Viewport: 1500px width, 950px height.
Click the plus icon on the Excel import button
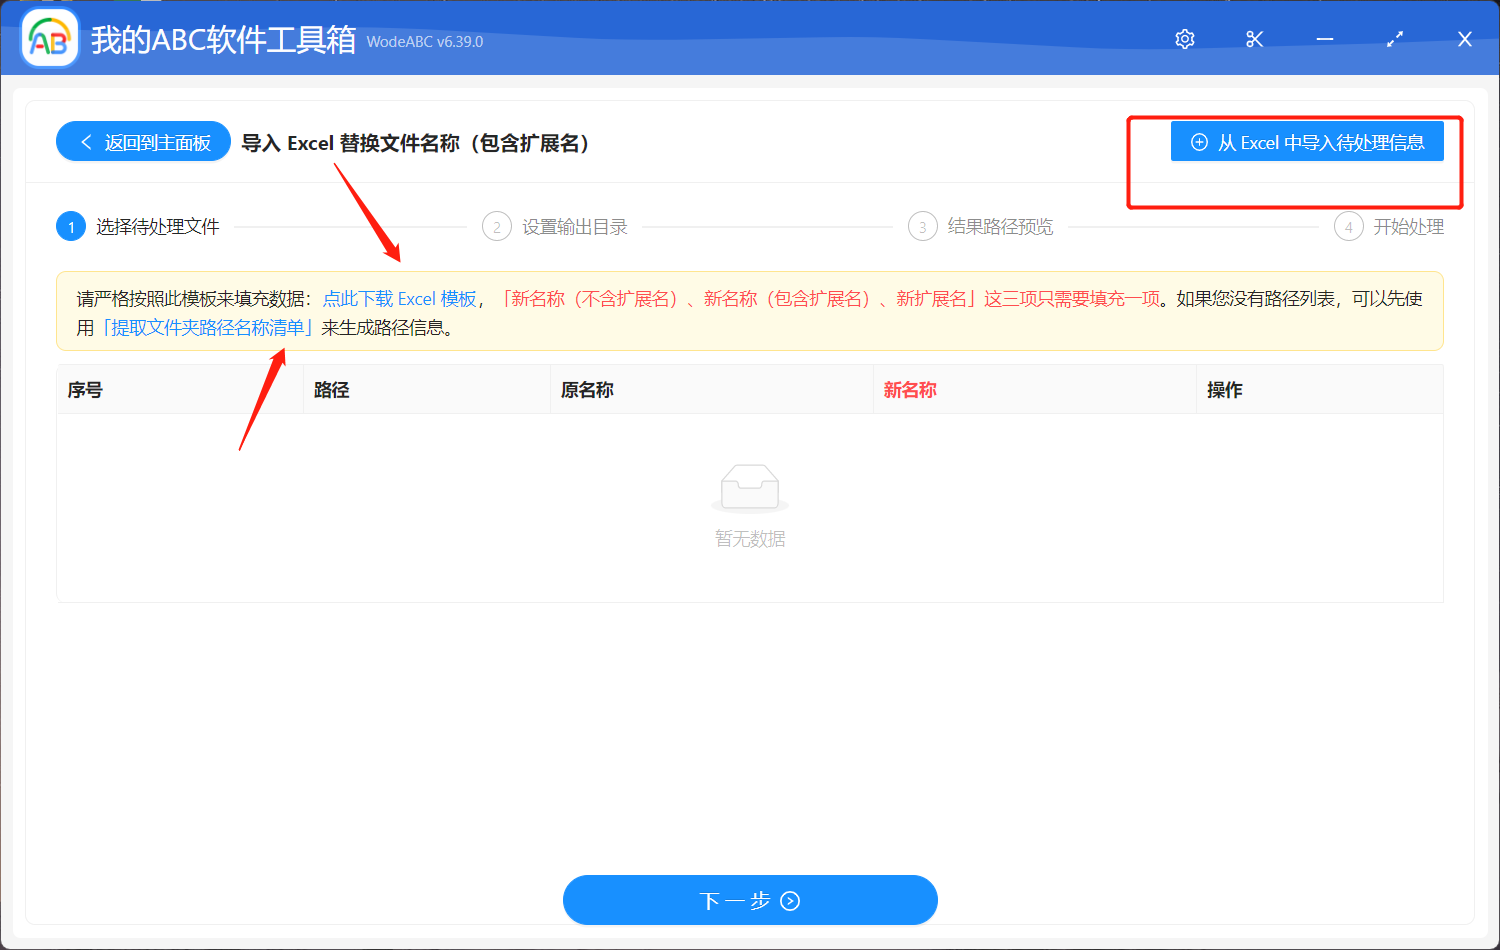1199,141
